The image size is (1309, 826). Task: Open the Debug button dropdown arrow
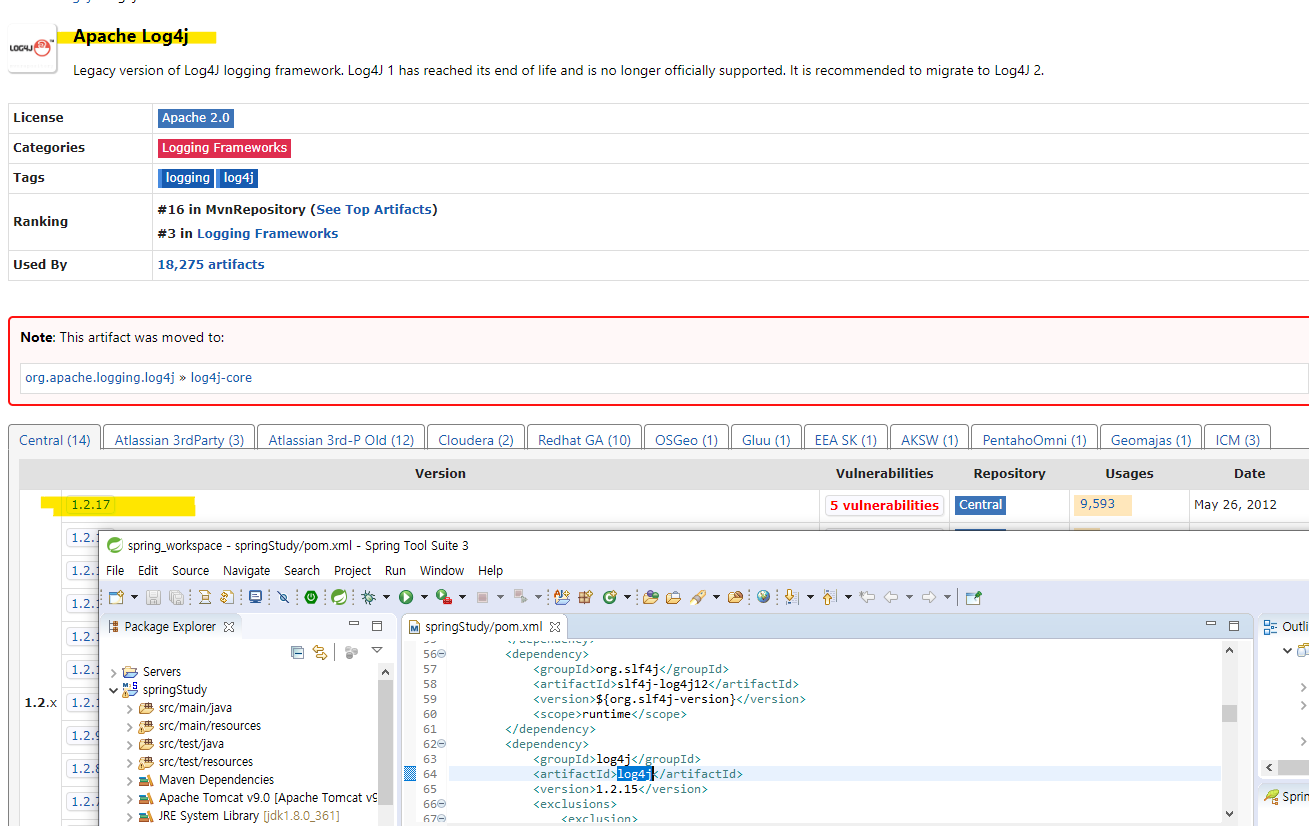[386, 597]
